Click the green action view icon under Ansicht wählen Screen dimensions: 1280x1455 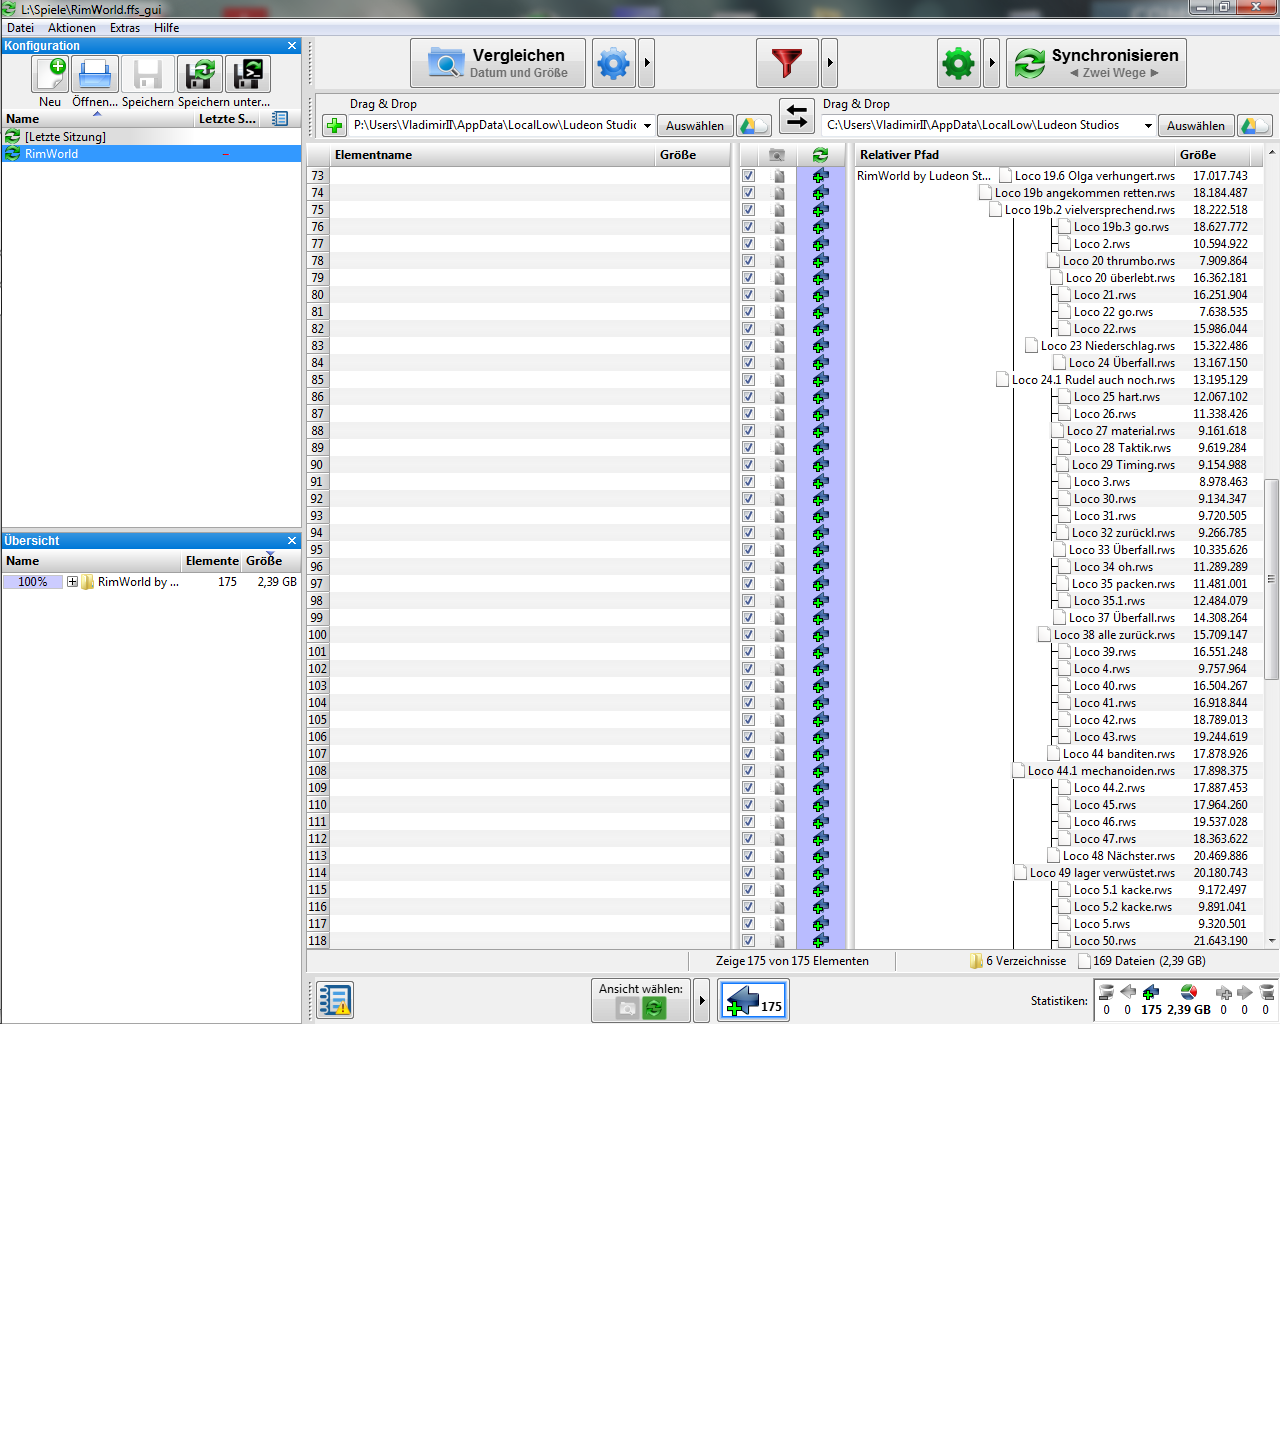[654, 1009]
